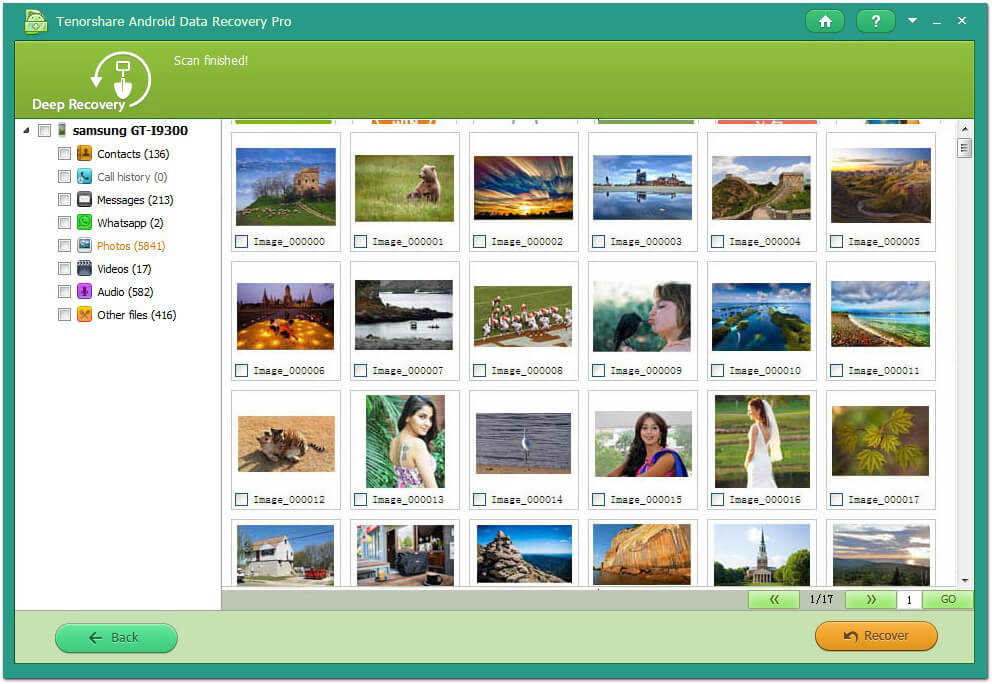Select the Image_000012 tiger thumbnail

click(x=286, y=444)
